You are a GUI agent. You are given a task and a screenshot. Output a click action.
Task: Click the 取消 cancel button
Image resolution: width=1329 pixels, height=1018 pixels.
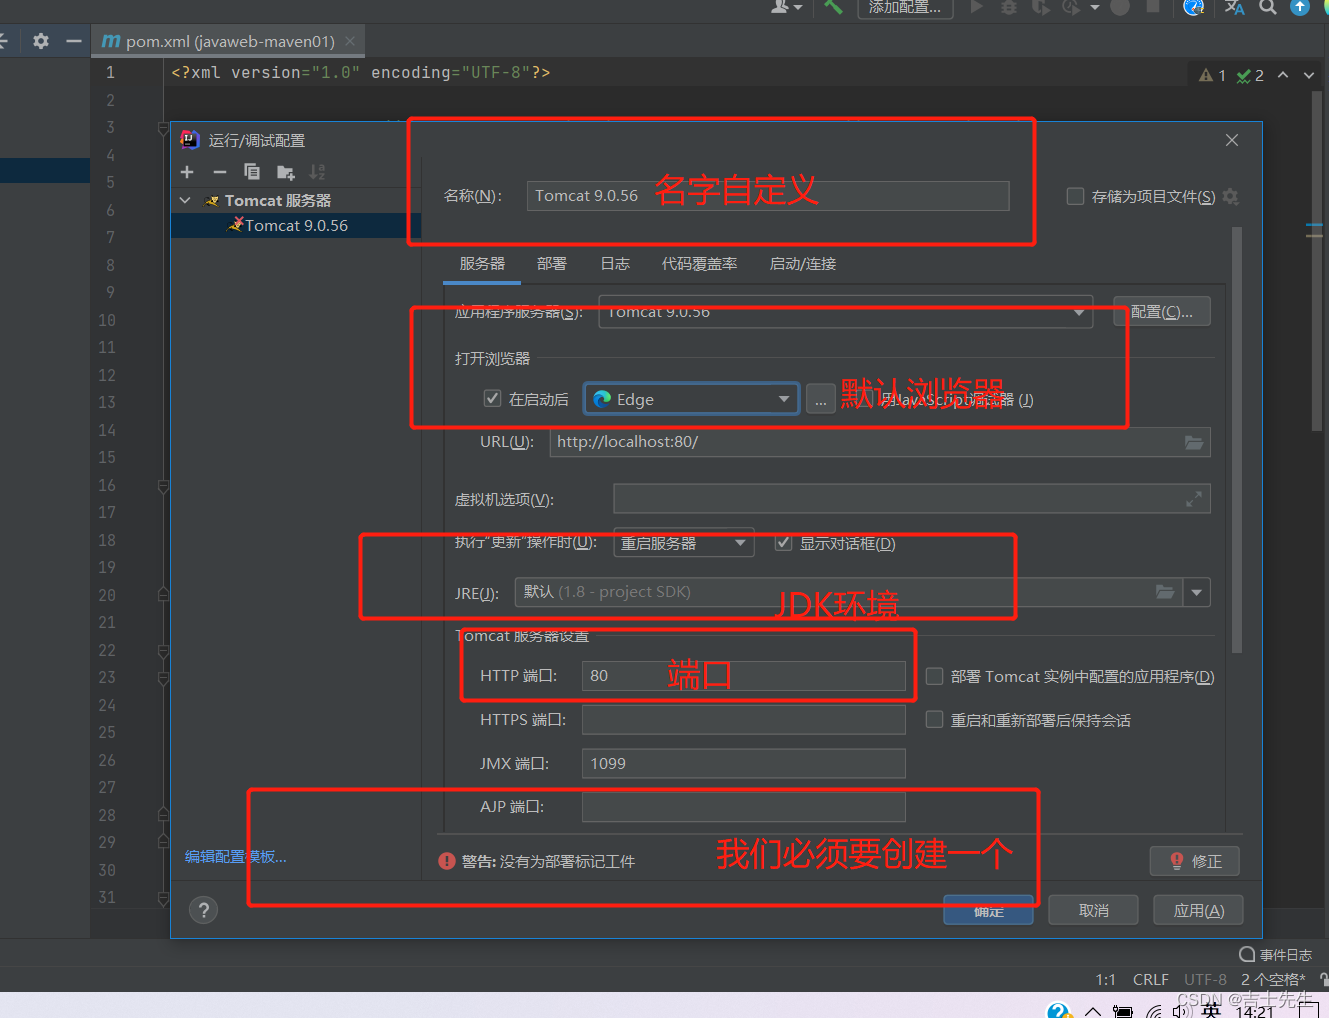coord(1094,910)
